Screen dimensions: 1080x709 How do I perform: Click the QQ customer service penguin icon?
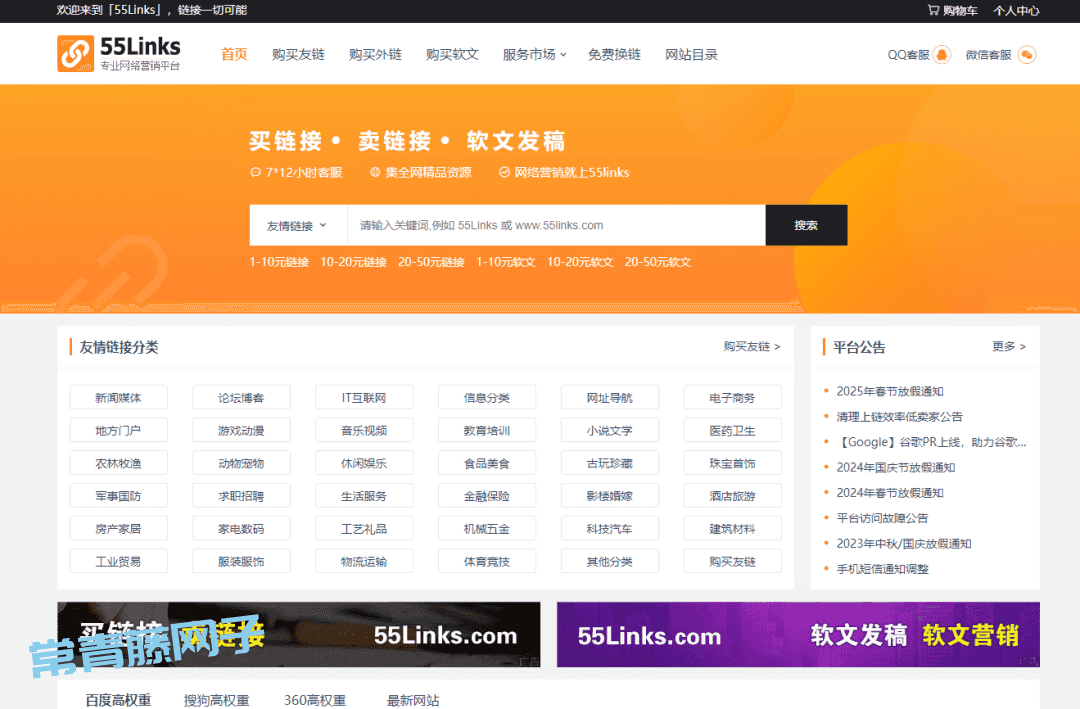click(942, 54)
